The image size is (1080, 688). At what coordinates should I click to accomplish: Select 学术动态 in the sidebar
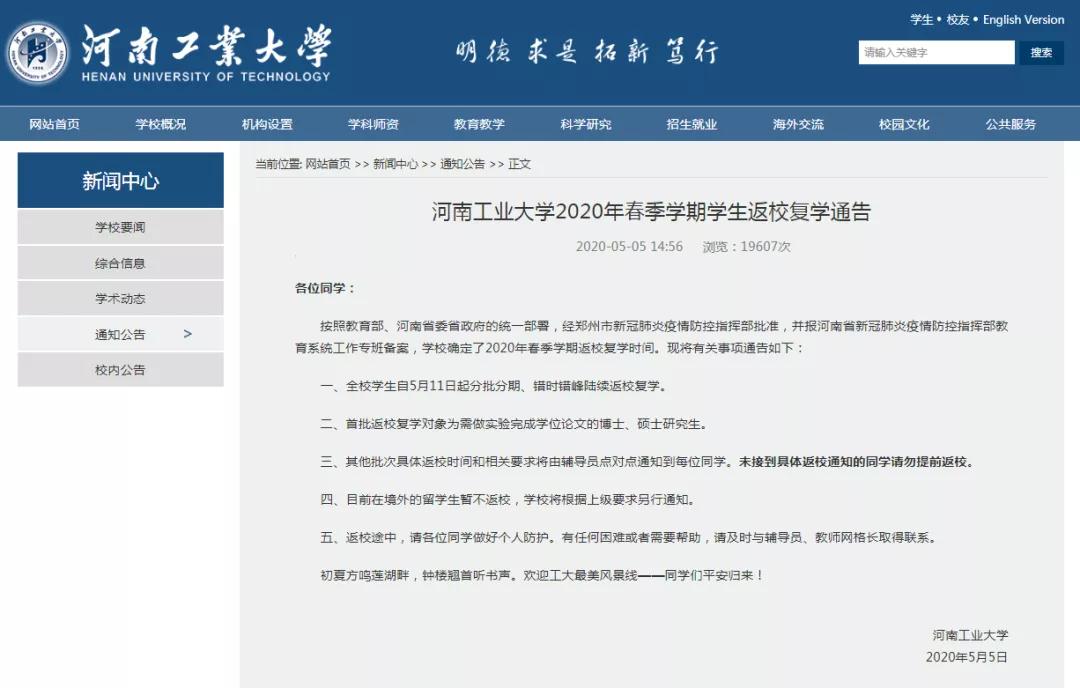point(121,298)
